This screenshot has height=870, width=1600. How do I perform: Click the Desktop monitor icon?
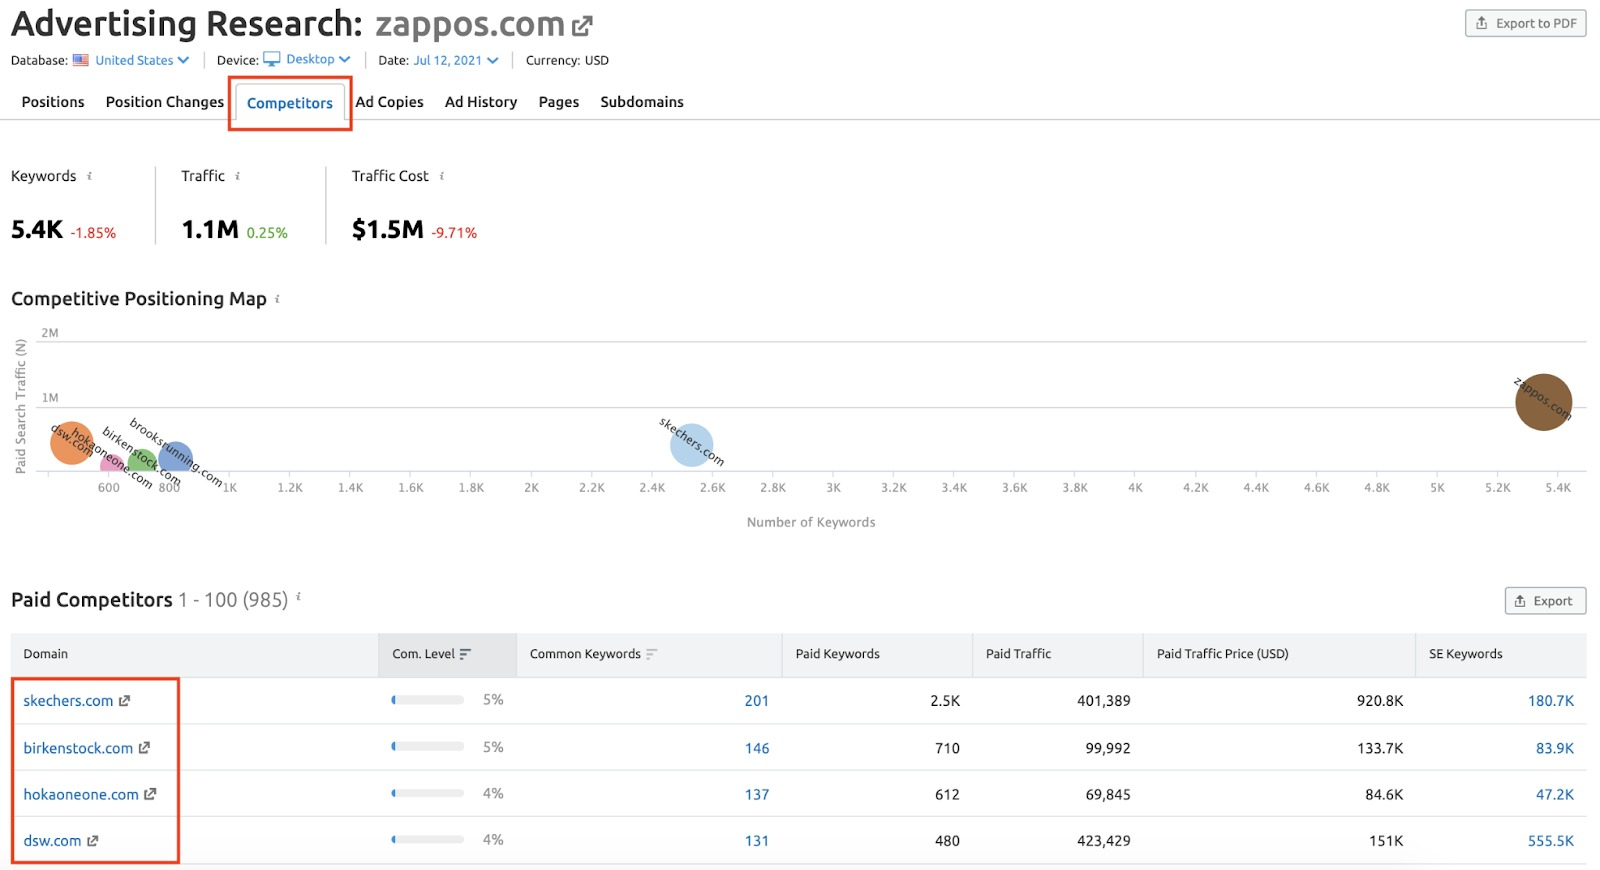point(272,59)
